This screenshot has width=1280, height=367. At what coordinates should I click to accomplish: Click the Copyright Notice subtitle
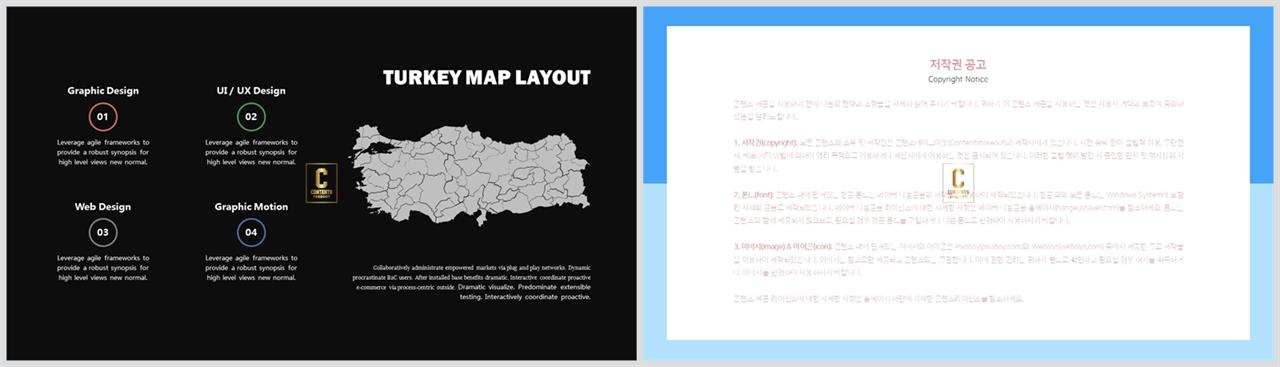pyautogui.click(x=958, y=79)
